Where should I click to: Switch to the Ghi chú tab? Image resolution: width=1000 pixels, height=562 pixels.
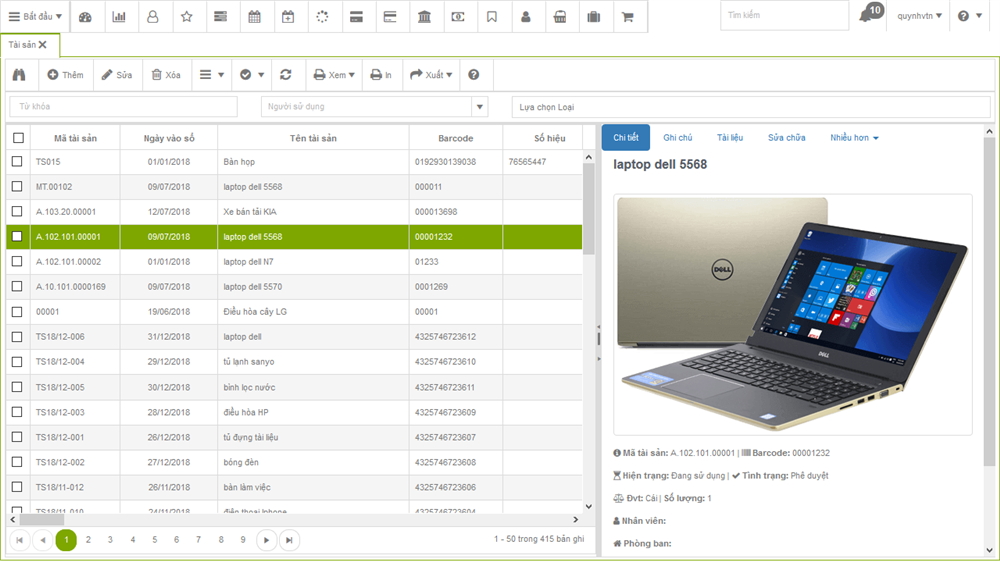click(677, 138)
